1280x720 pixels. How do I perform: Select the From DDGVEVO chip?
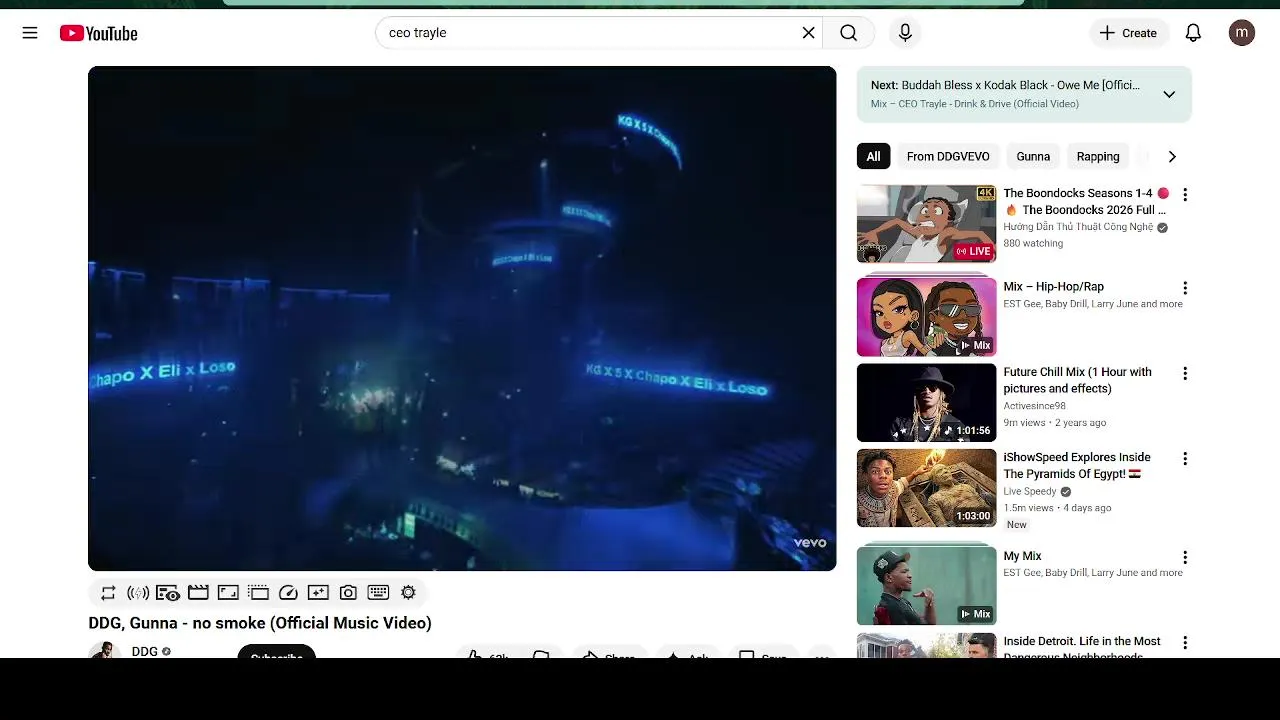pyautogui.click(x=948, y=156)
